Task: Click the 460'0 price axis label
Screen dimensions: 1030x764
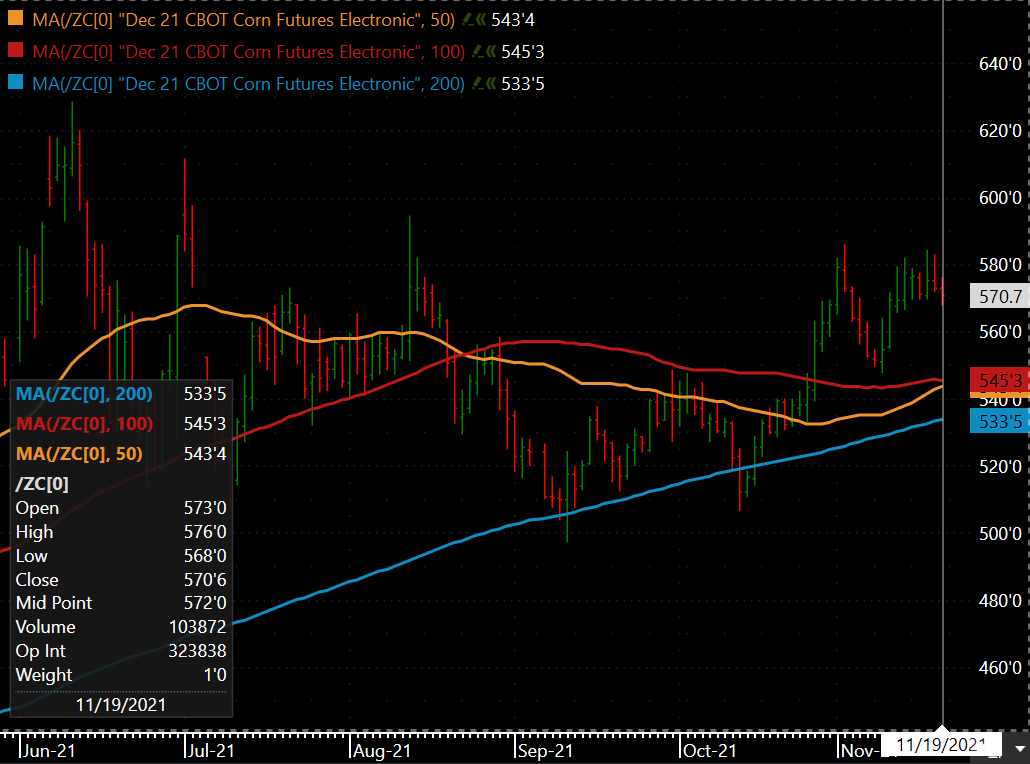Action: tap(1000, 668)
